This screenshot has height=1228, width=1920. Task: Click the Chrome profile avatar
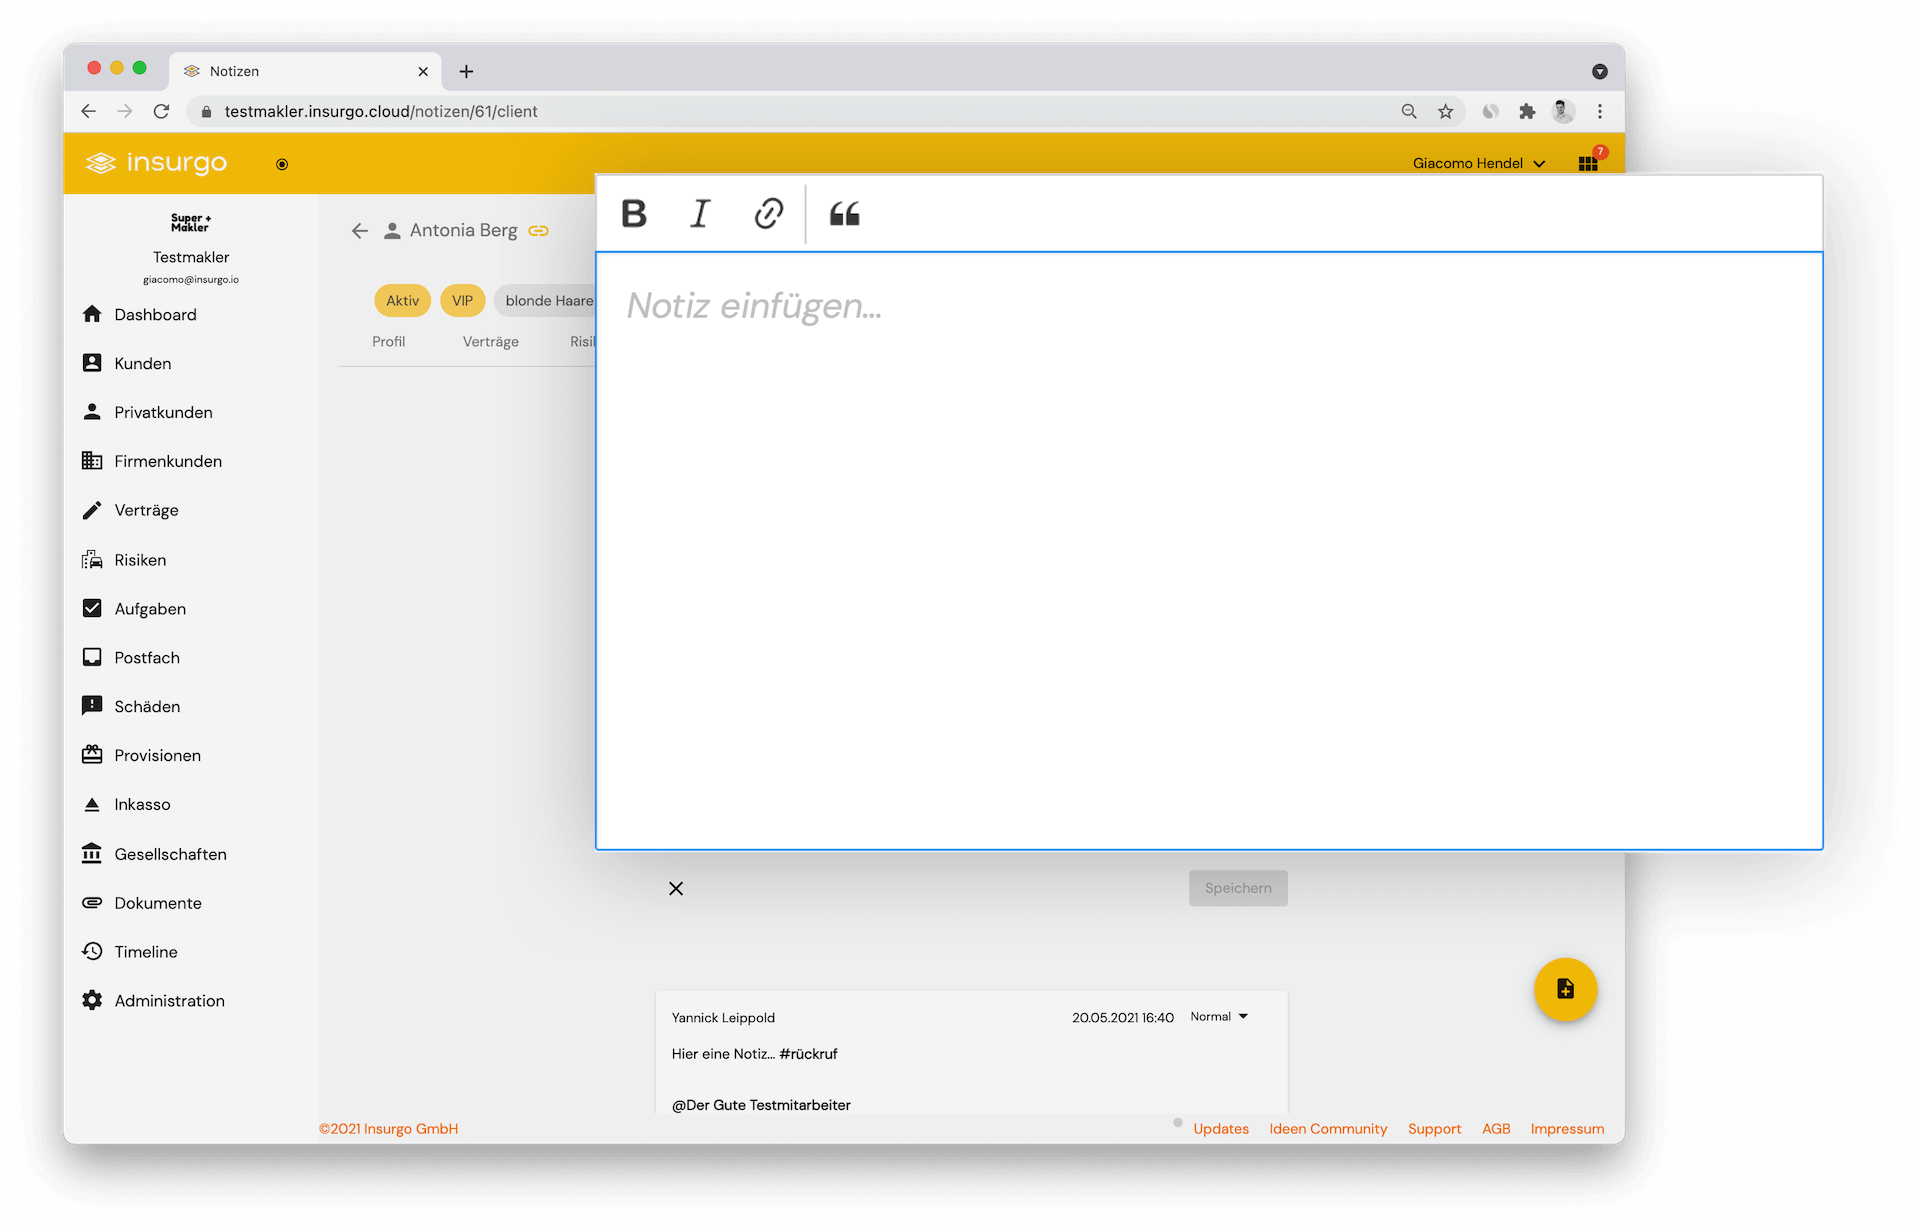pyautogui.click(x=1563, y=111)
